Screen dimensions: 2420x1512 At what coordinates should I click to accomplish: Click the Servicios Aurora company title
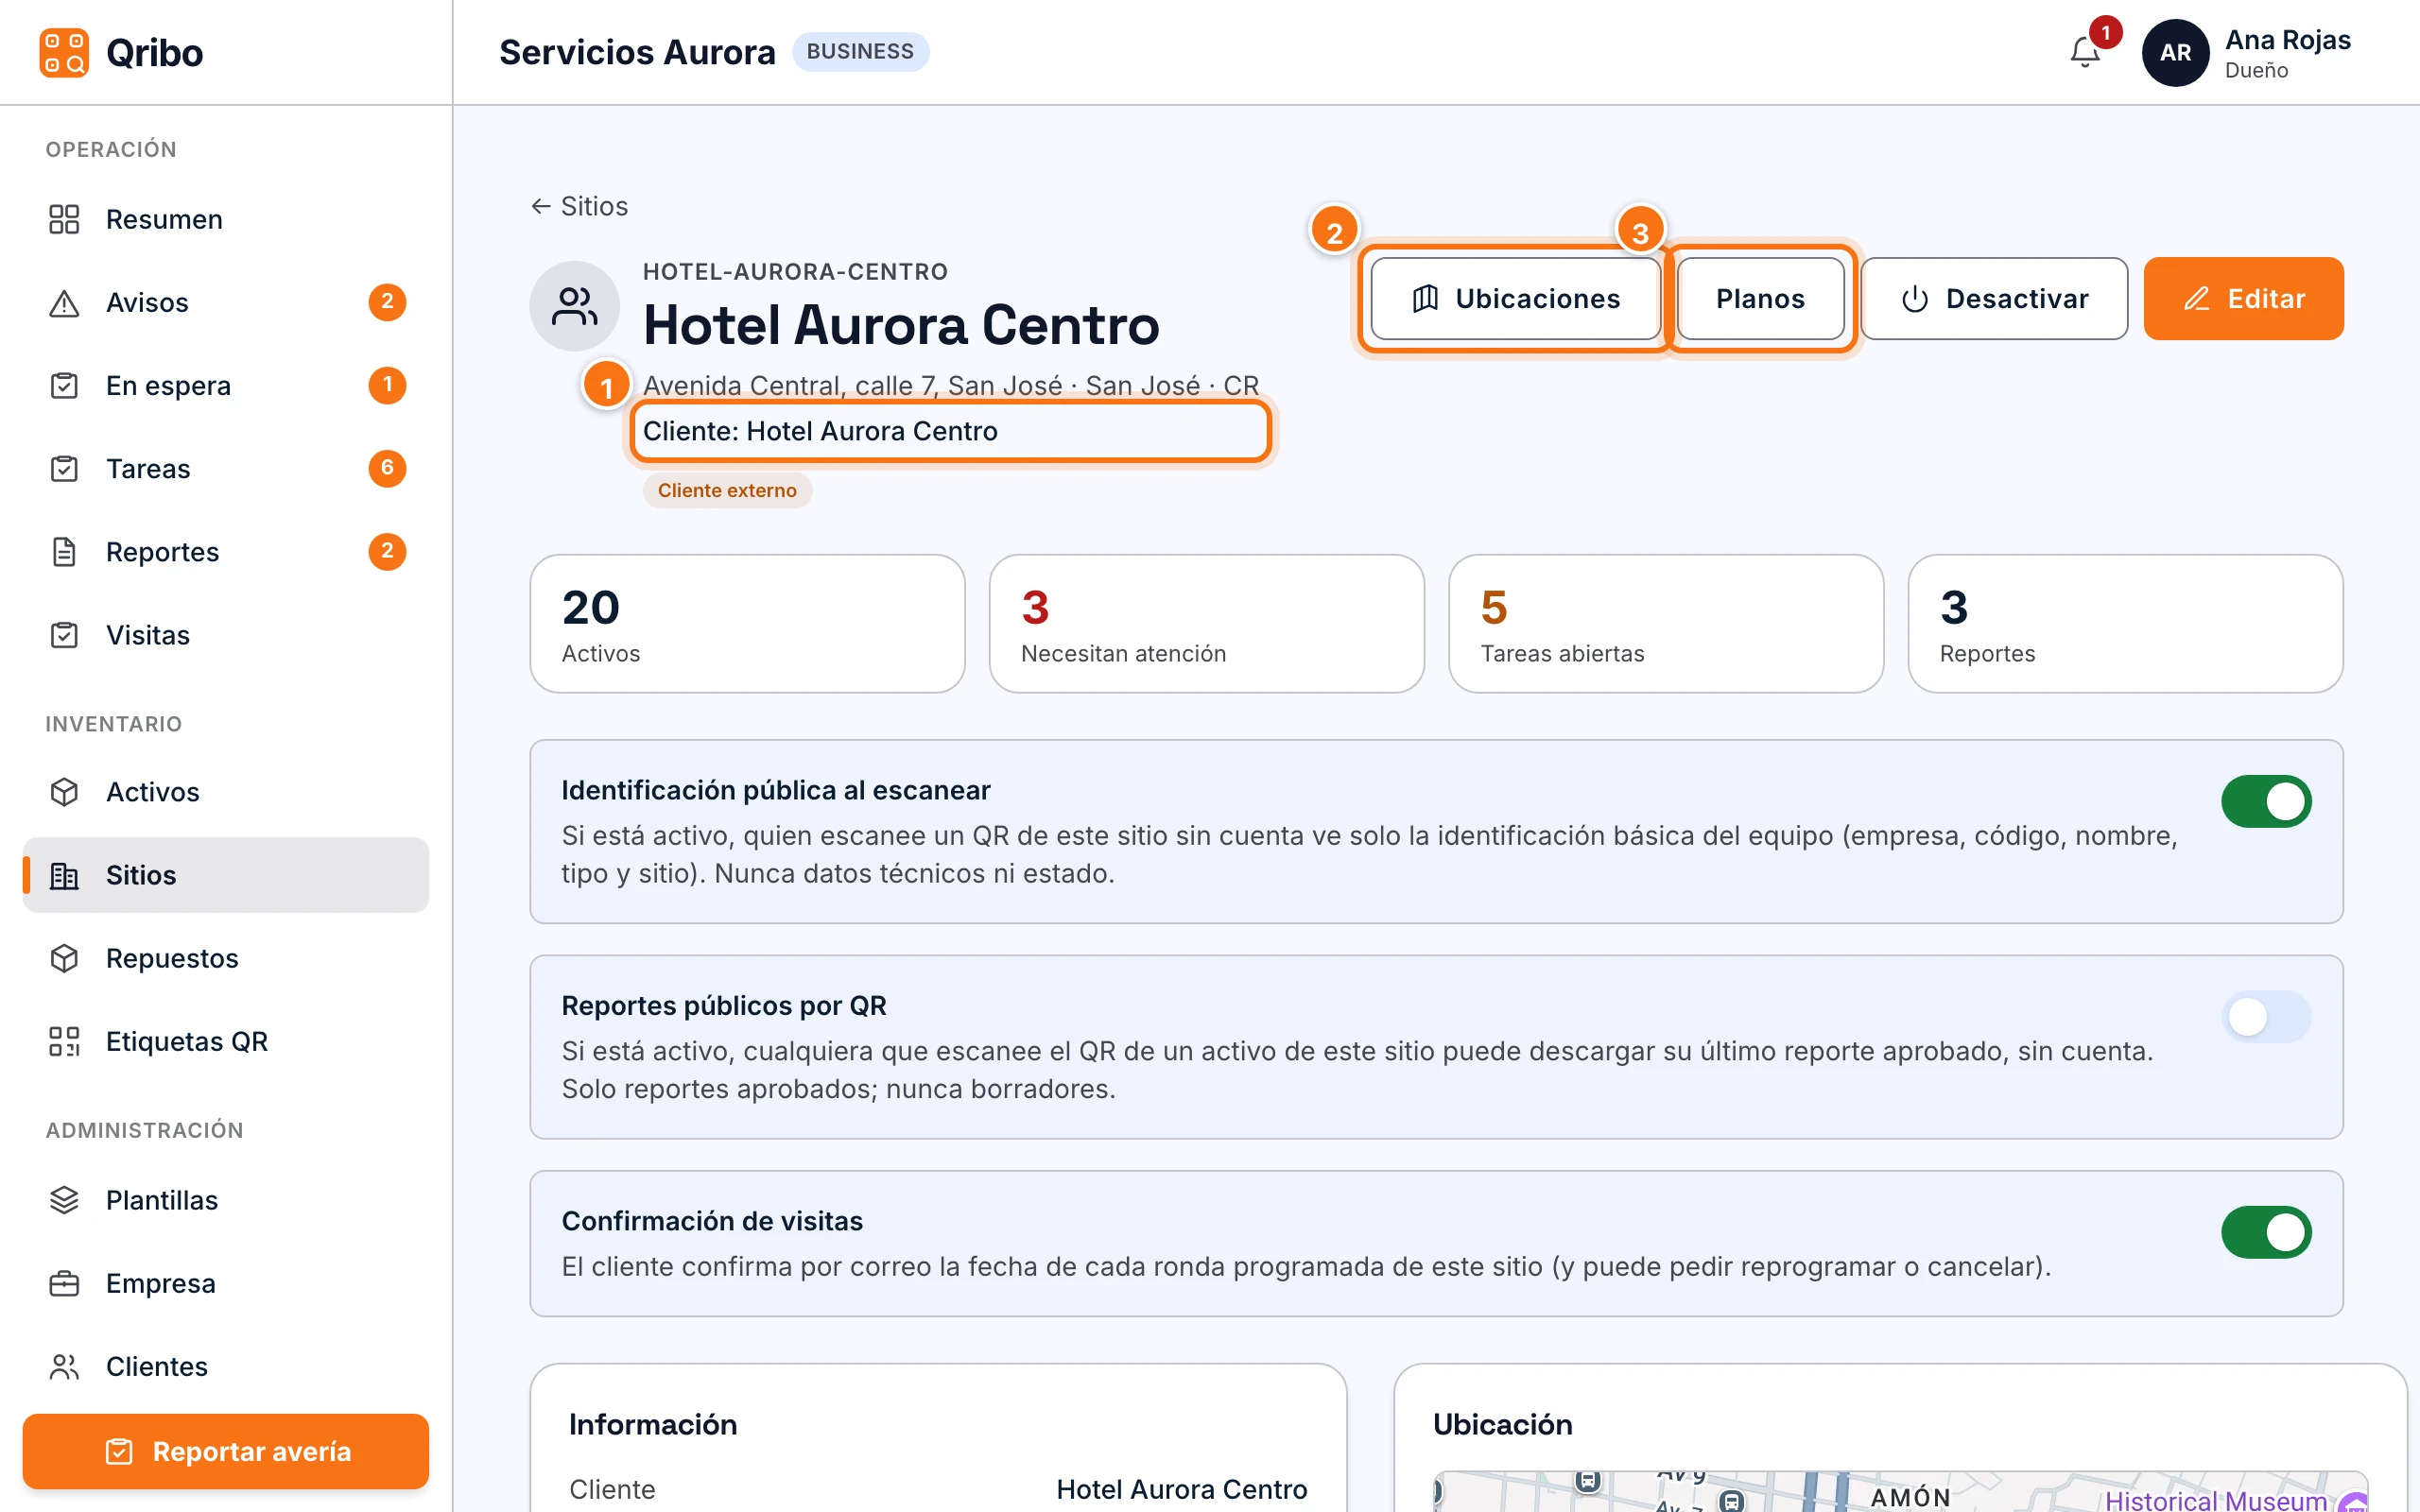[637, 52]
